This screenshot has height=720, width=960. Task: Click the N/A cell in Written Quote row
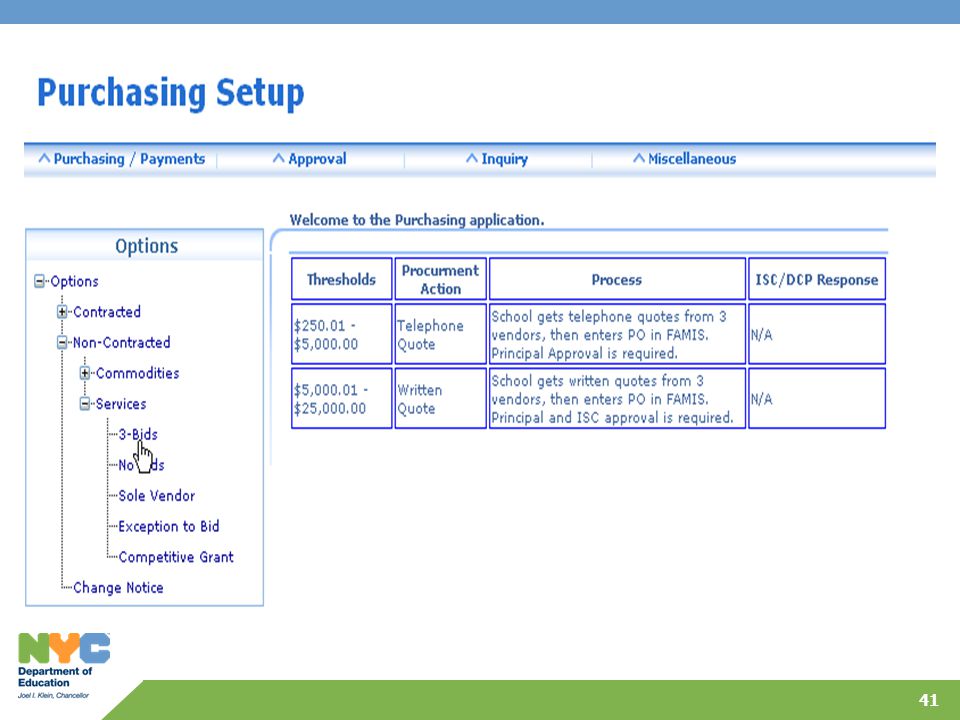[817, 399]
